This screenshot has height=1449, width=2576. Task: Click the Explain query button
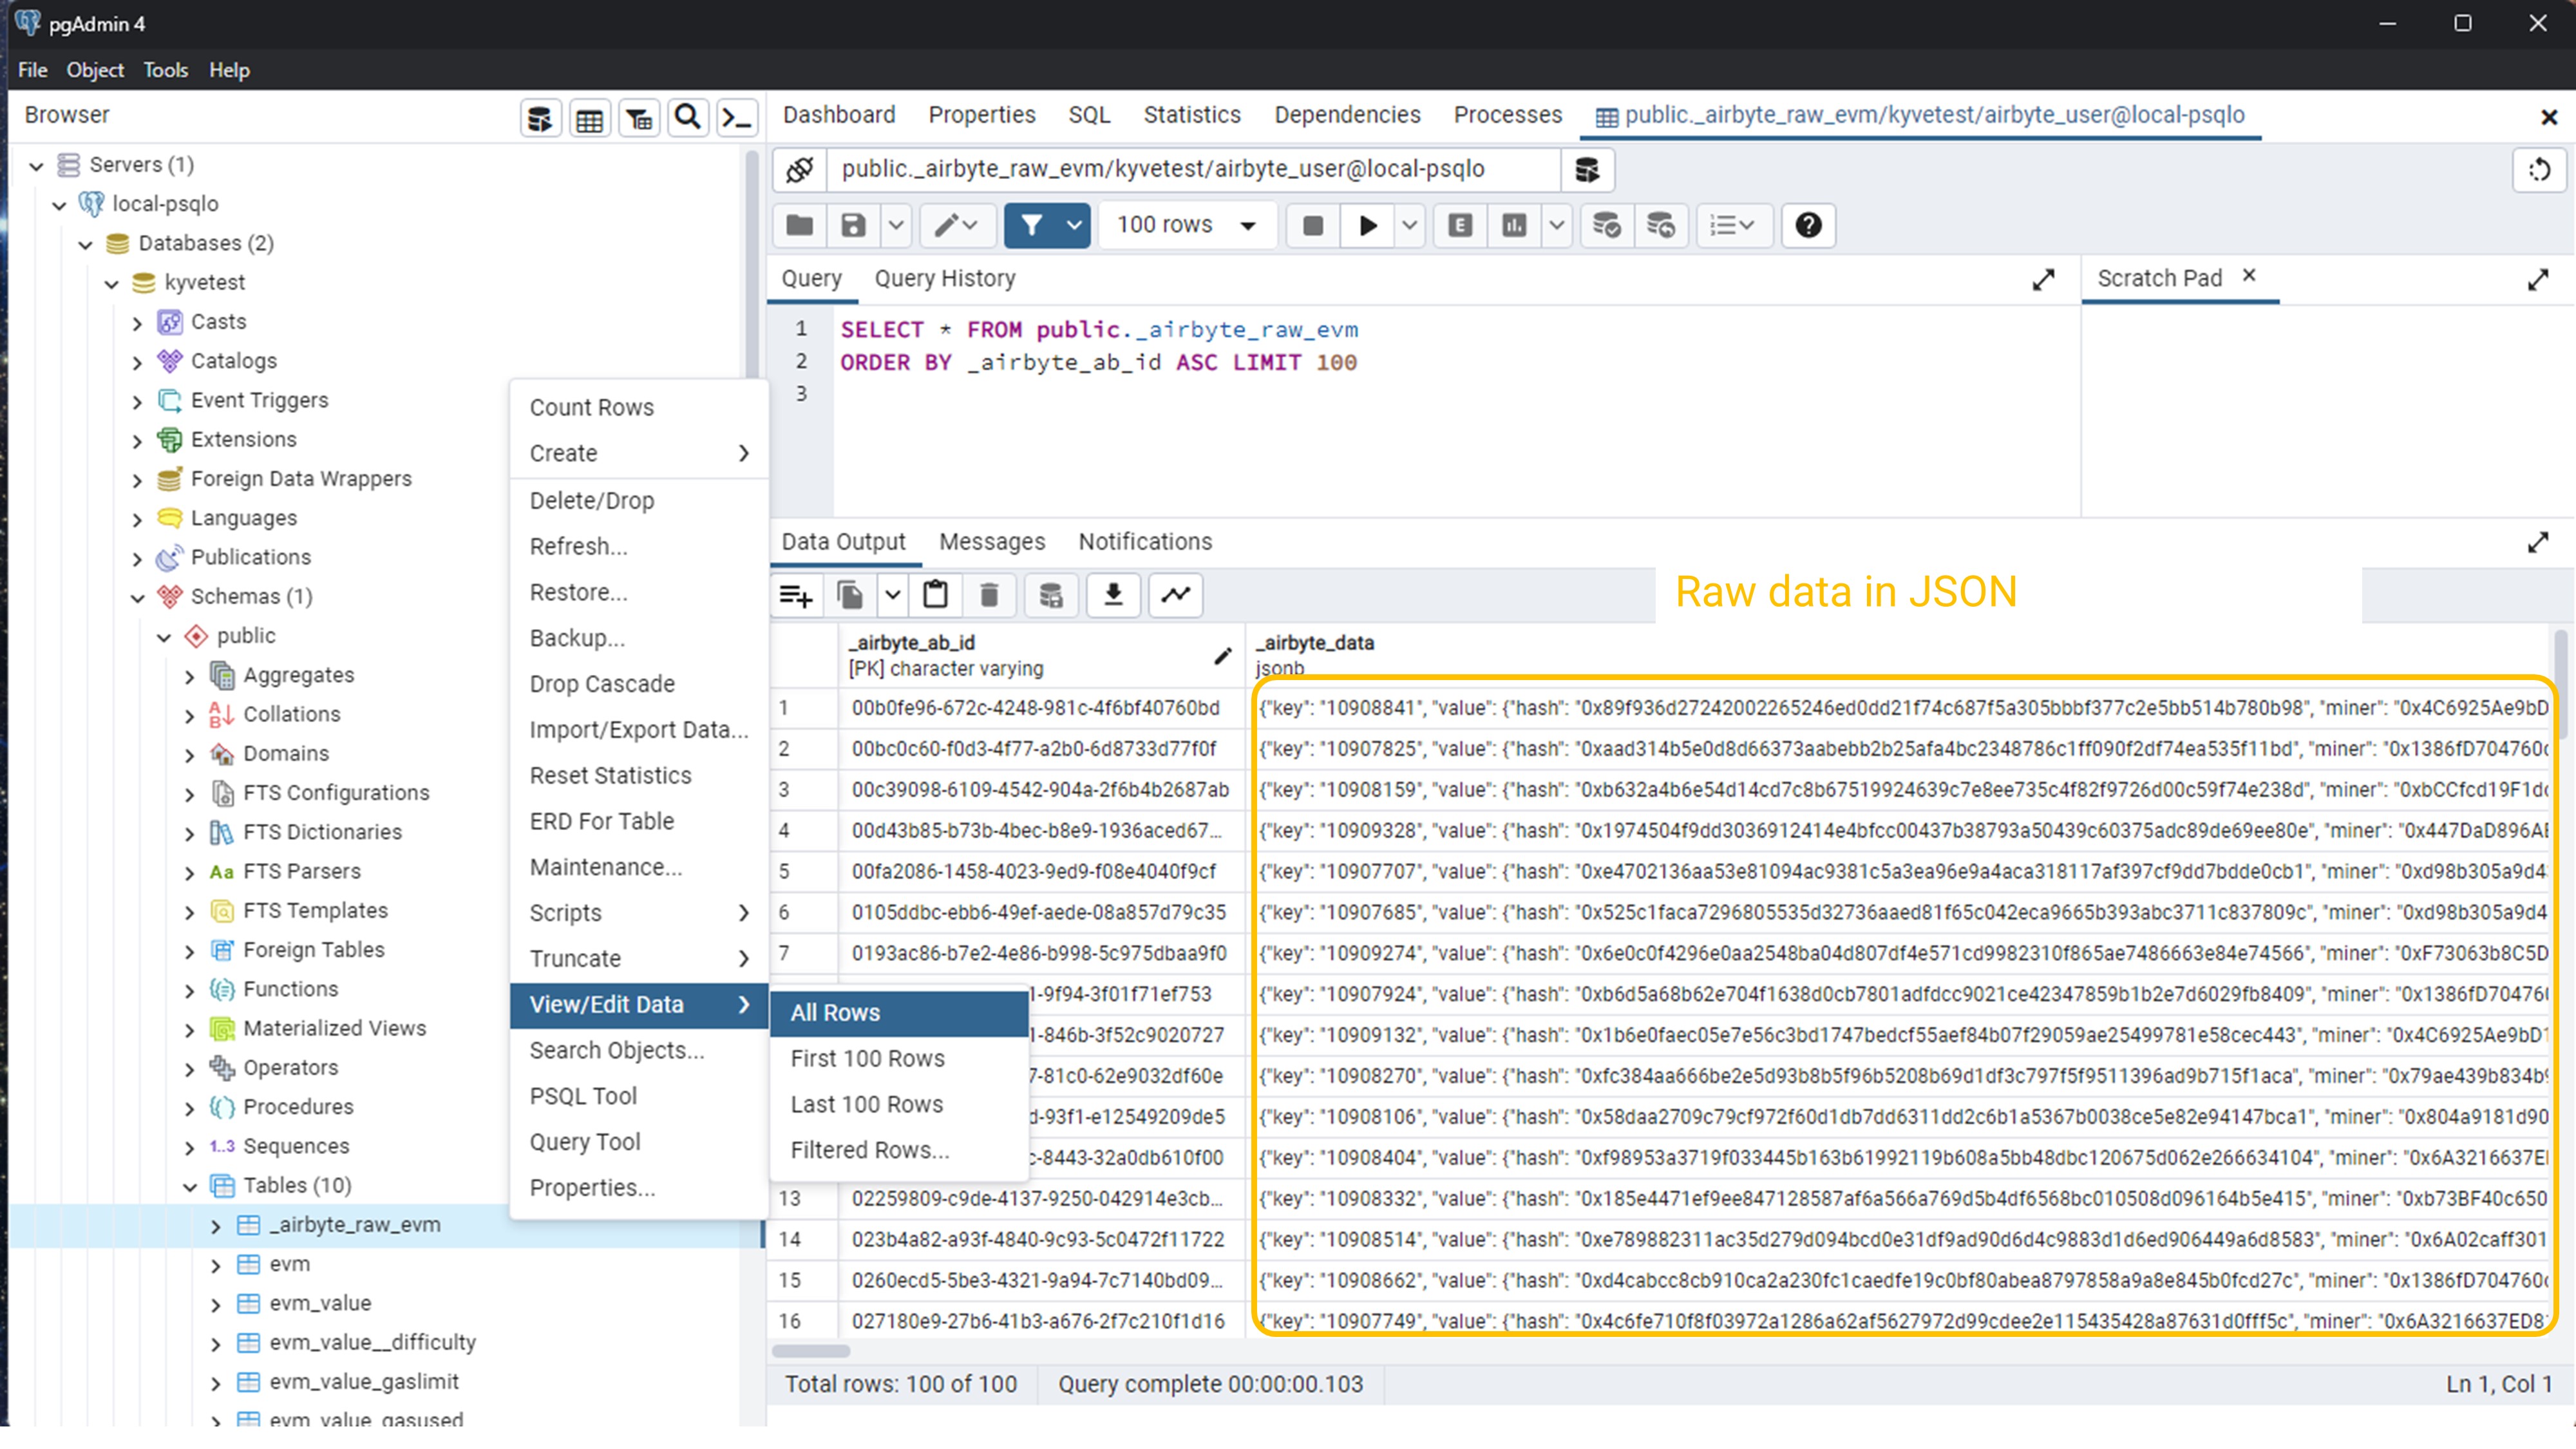point(1459,225)
